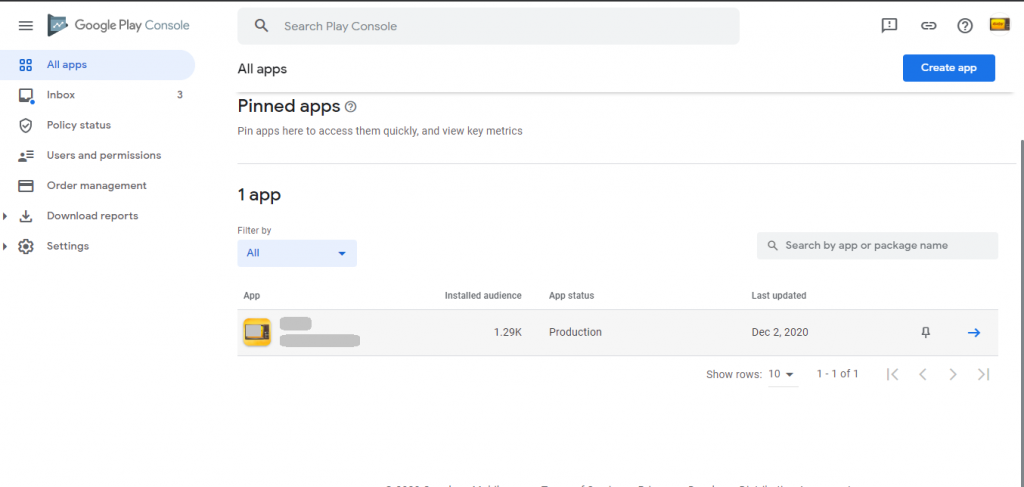The height and width of the screenshot is (487, 1024).
Task: Click the feedback speech bubble icon
Action: pos(889,26)
